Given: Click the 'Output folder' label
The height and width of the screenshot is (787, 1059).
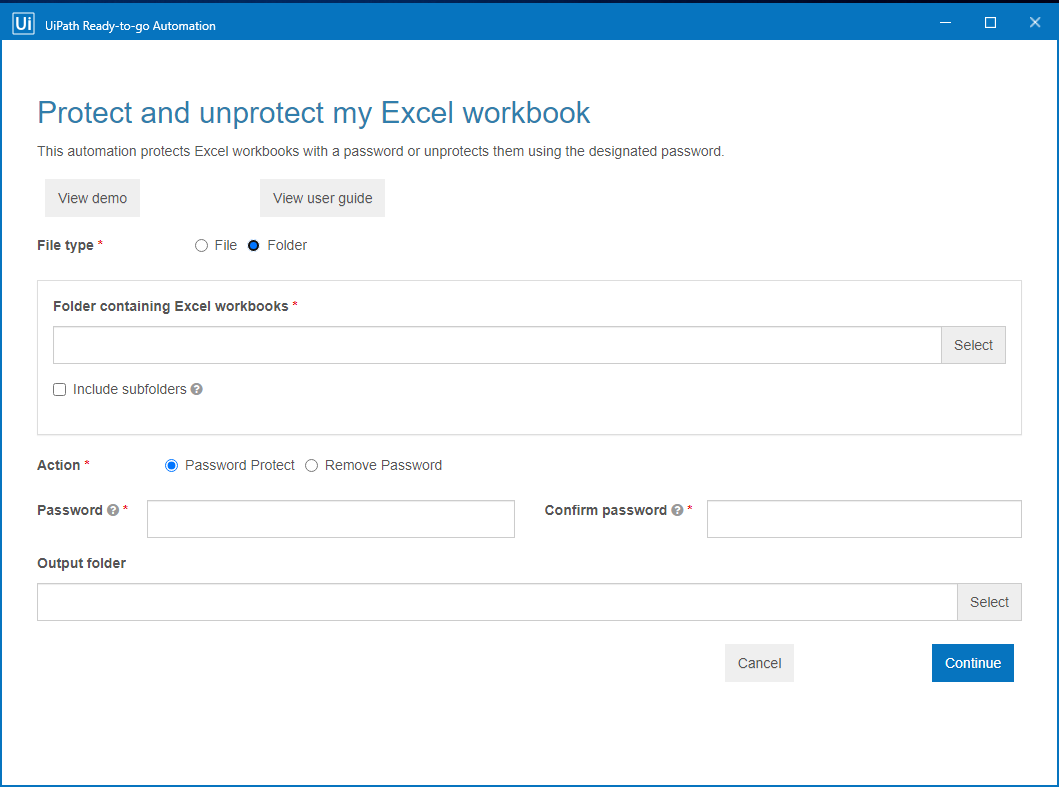Looking at the screenshot, I should 82,563.
